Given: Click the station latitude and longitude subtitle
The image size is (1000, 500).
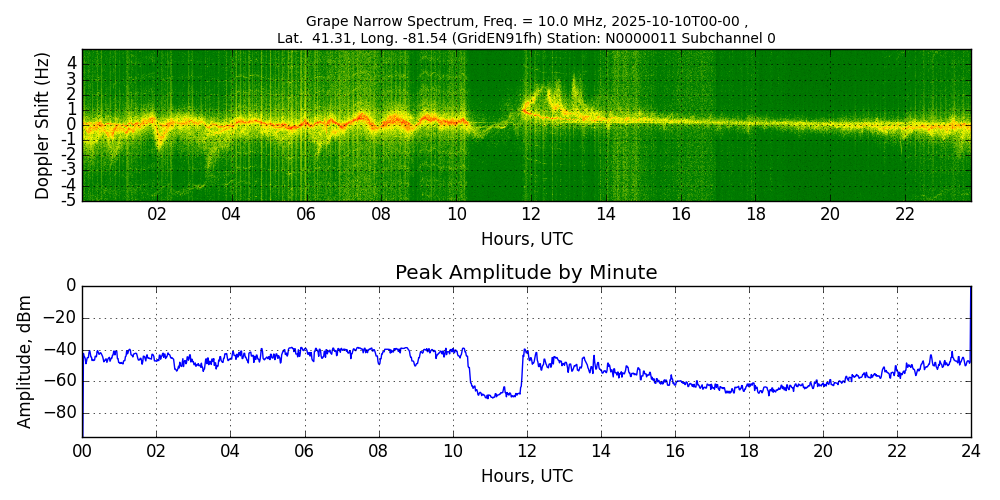Looking at the screenshot, I should tap(526, 38).
